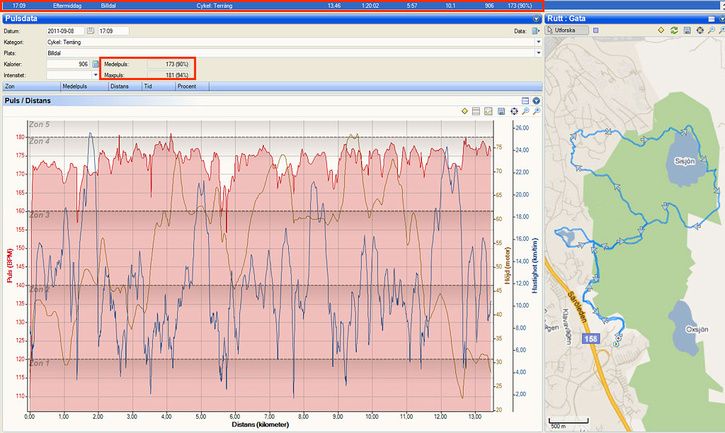Click the Utforska map button

coord(567,30)
